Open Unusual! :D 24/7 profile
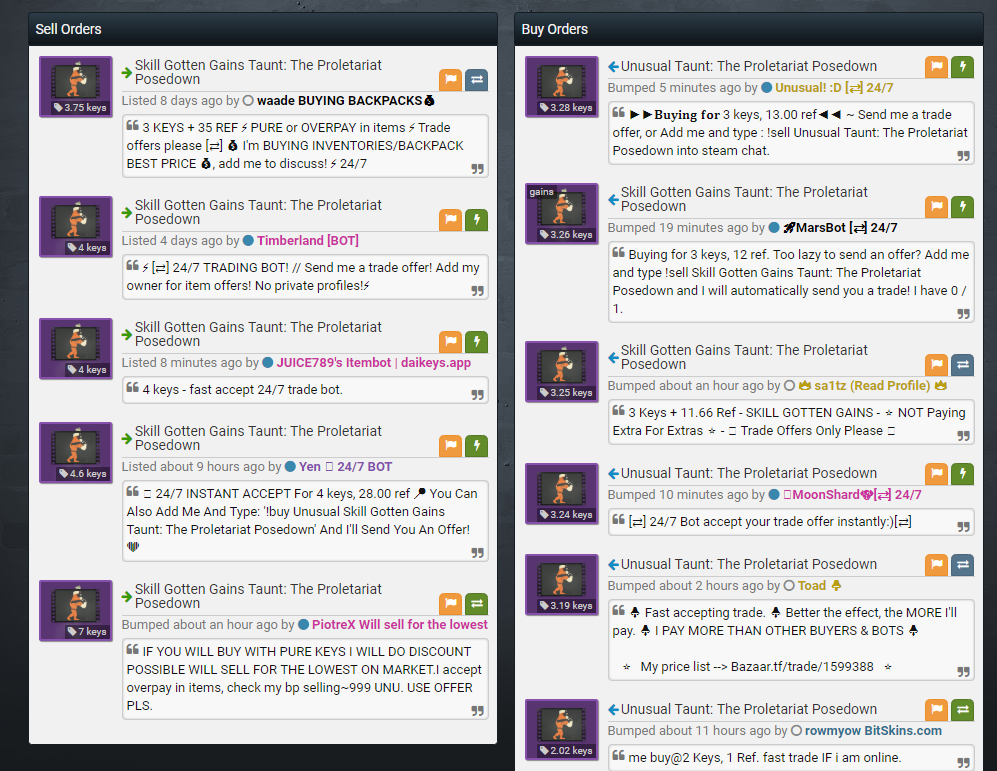This screenshot has height=771, width=997. coord(834,88)
